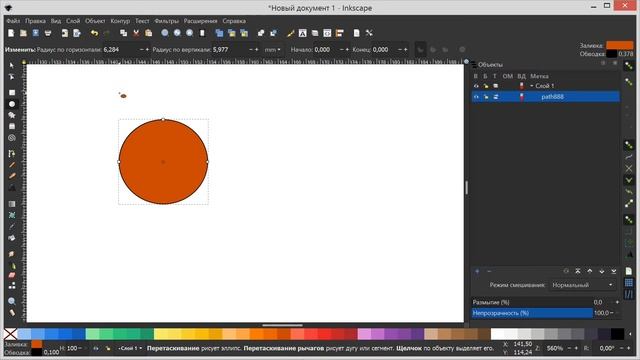Click the Непрозрачность opacity slider
Screen dimensions: 640x360
point(532,313)
